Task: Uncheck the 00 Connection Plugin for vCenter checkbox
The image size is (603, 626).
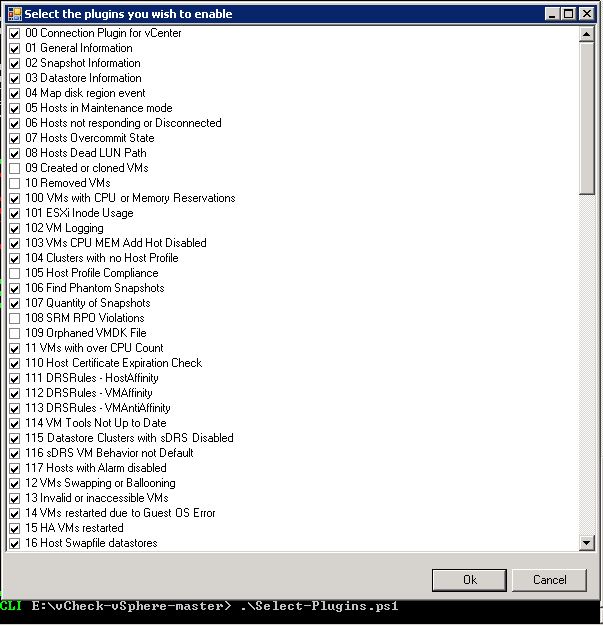Action: click(14, 33)
